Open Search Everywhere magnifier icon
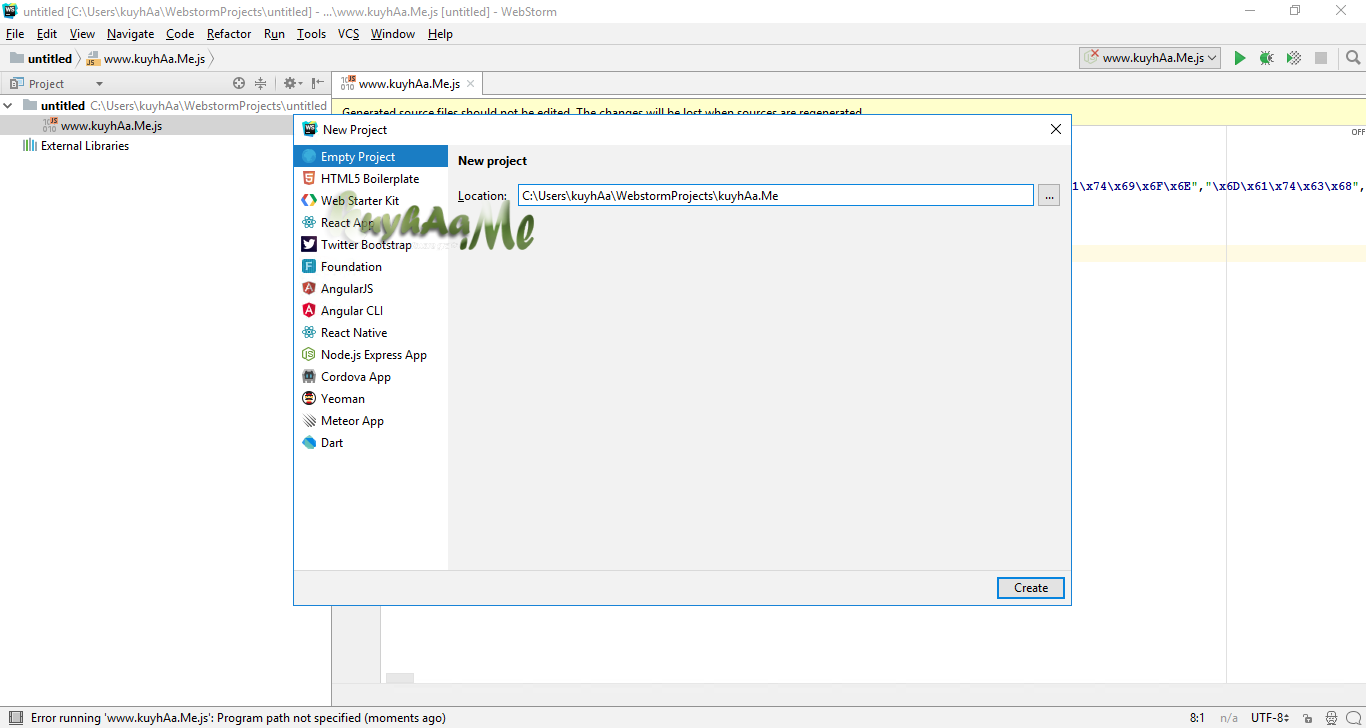The height and width of the screenshot is (728, 1366). coord(1353,58)
